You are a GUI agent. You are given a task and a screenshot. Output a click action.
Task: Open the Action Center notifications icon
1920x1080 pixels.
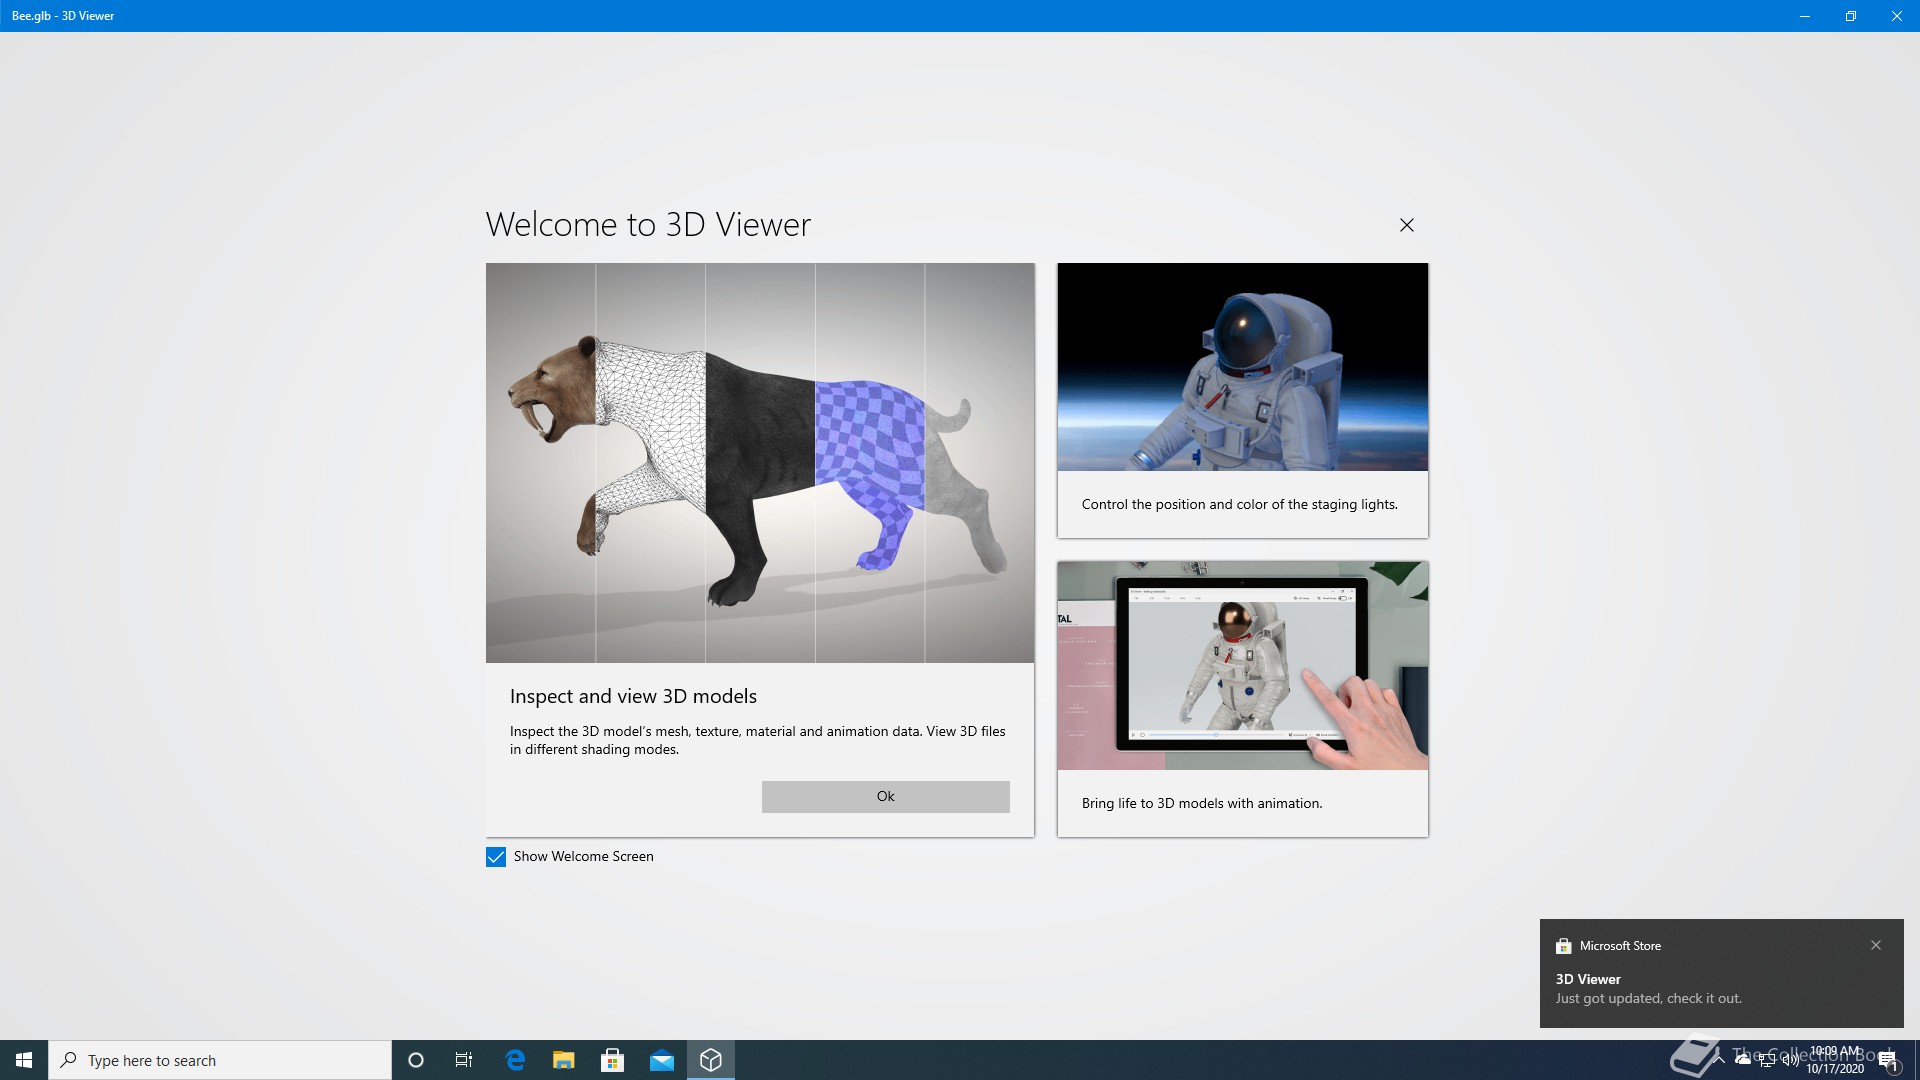click(x=1888, y=1060)
